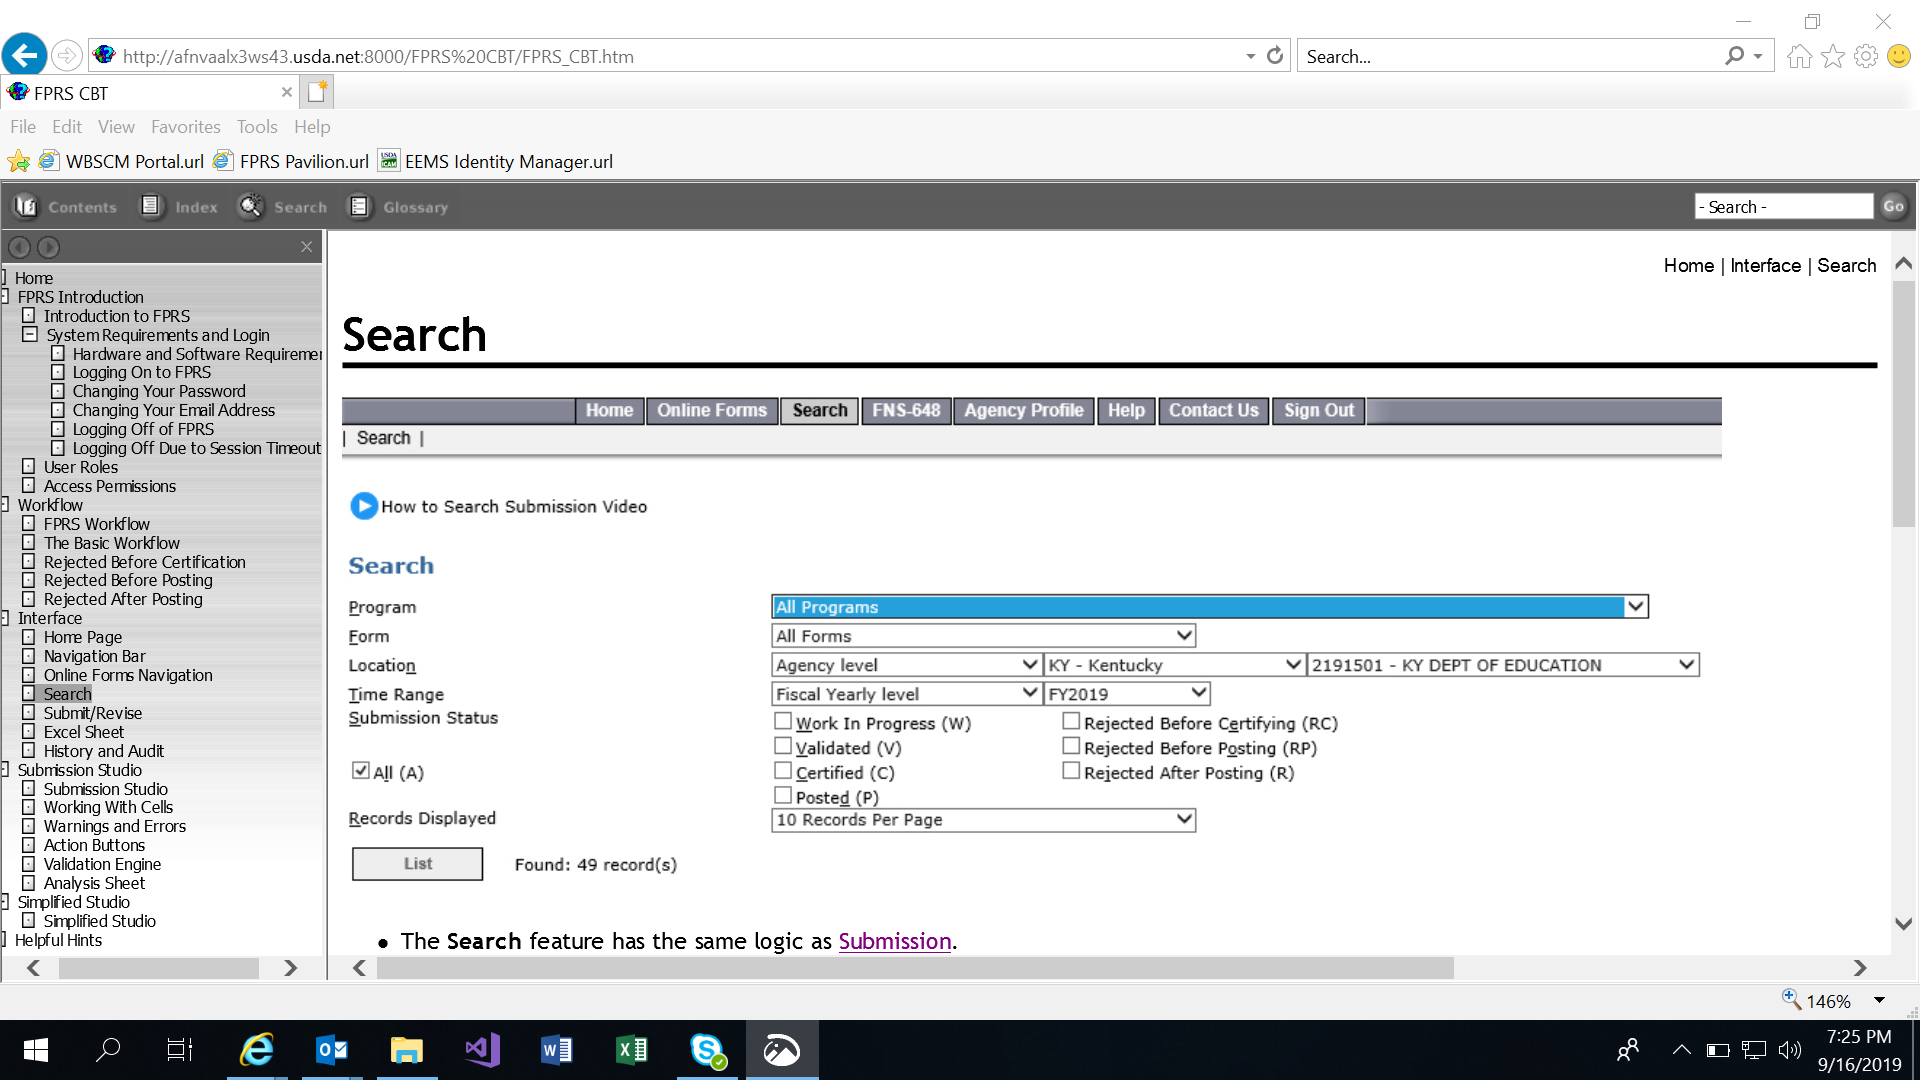Screen dimensions: 1920x1080
Task: Click the Go search button
Action: pos(1893,206)
